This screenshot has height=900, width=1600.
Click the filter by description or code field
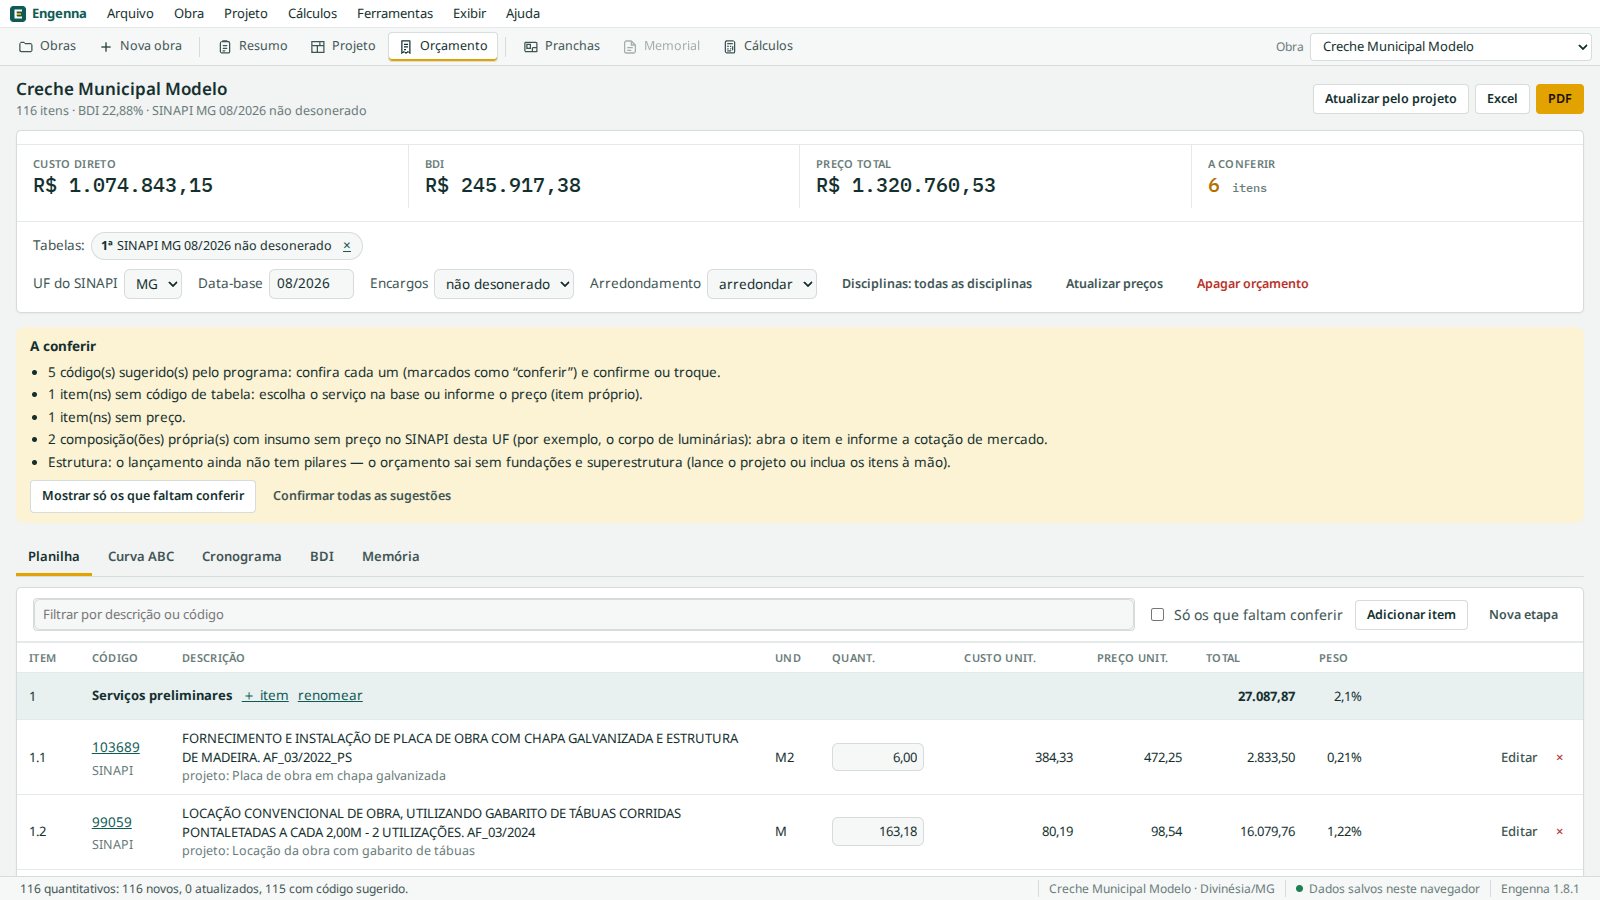[x=584, y=615]
